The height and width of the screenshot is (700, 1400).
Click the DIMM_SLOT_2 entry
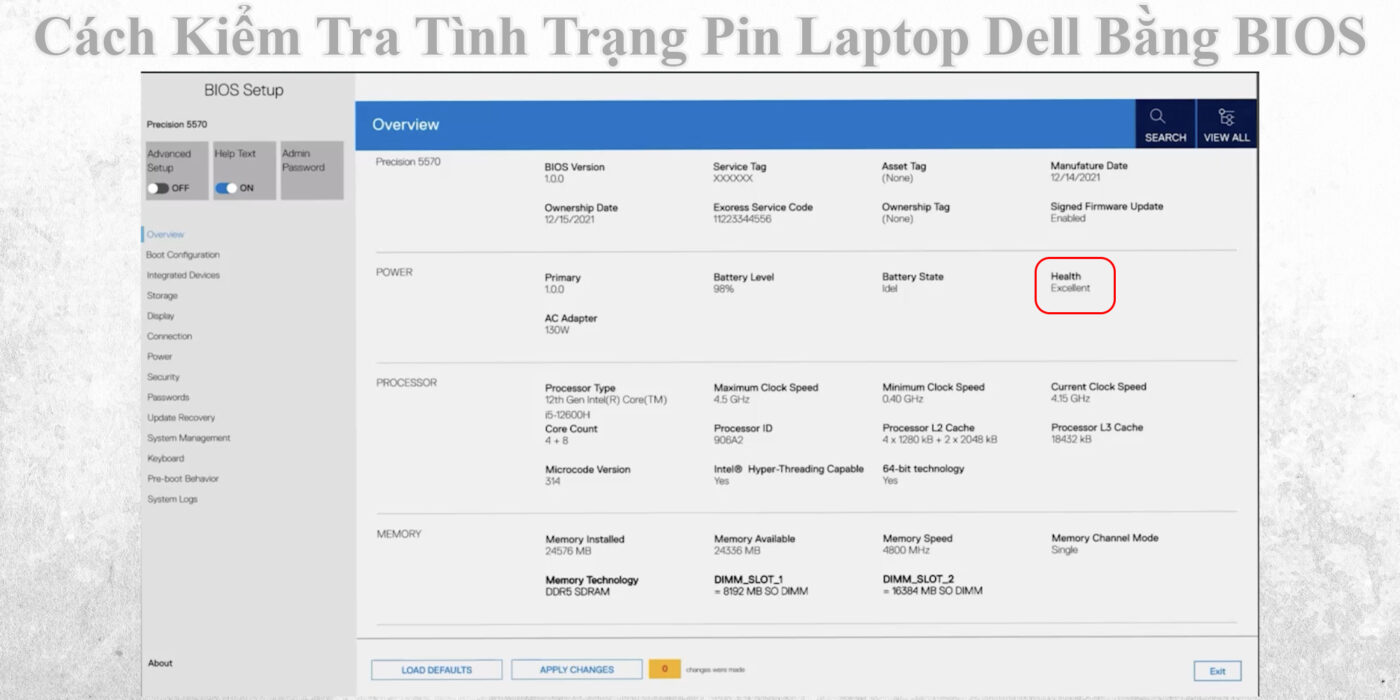click(933, 585)
